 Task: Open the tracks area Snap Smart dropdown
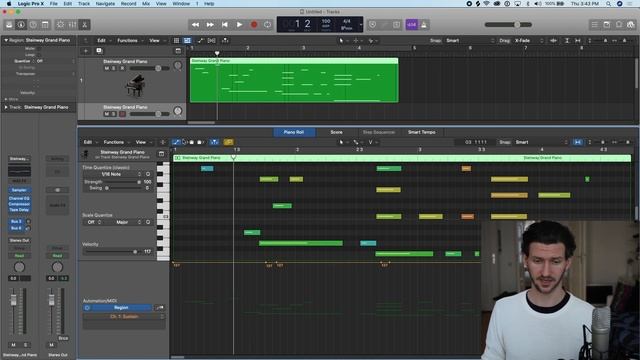[470, 40]
